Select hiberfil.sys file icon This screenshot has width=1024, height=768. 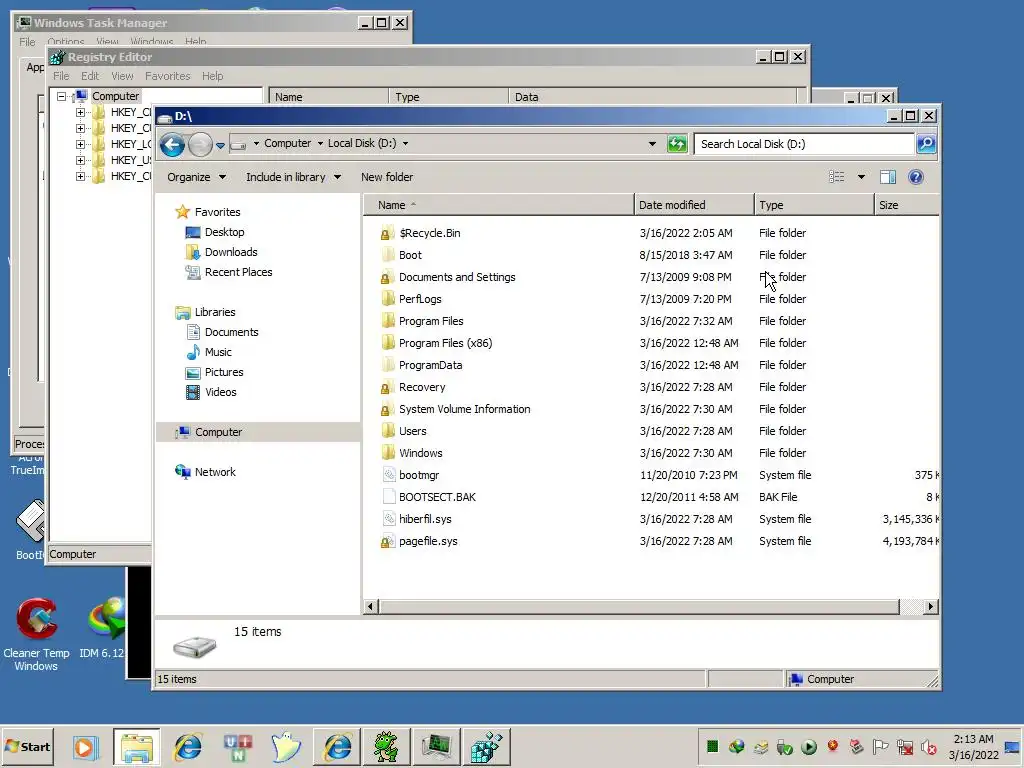pyautogui.click(x=389, y=519)
